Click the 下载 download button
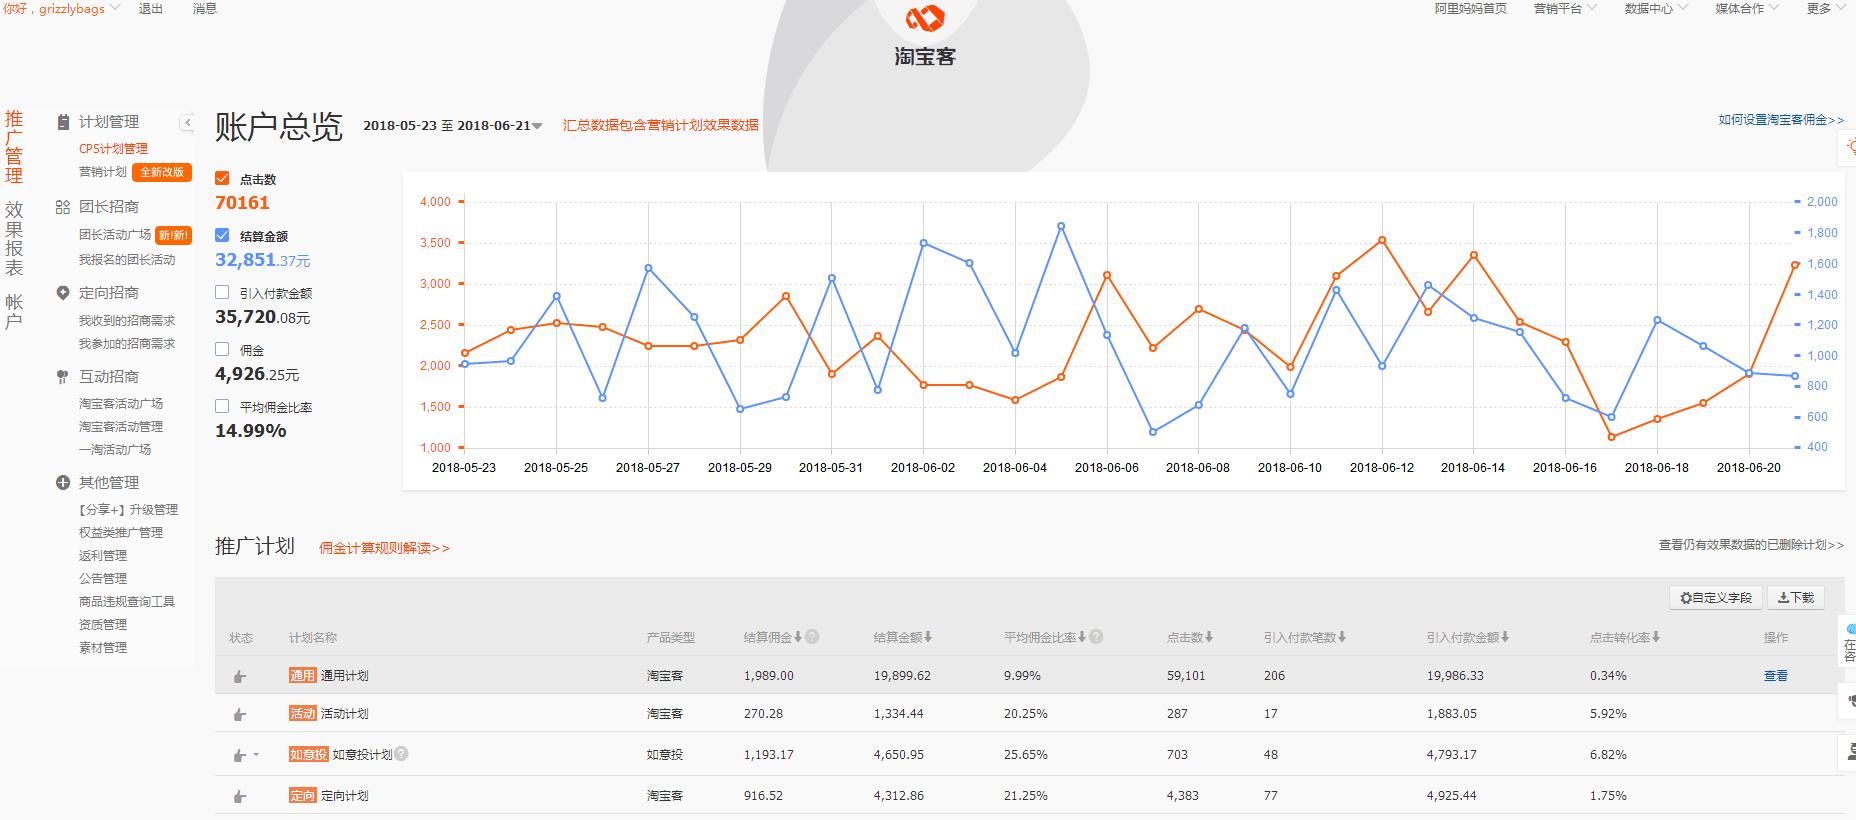 click(1796, 598)
